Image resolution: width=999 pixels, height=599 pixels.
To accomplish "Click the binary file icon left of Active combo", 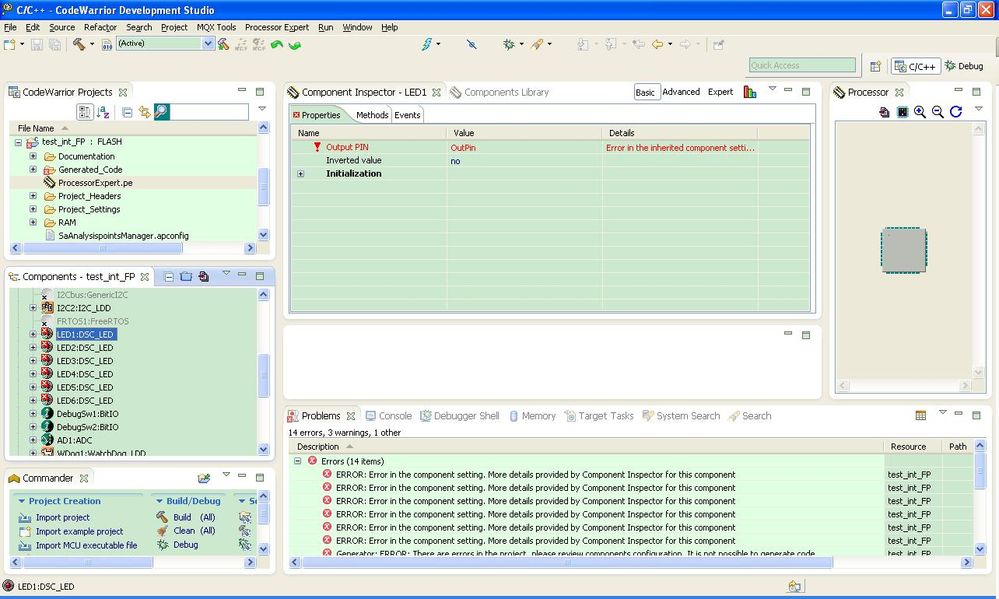I will pos(107,44).
